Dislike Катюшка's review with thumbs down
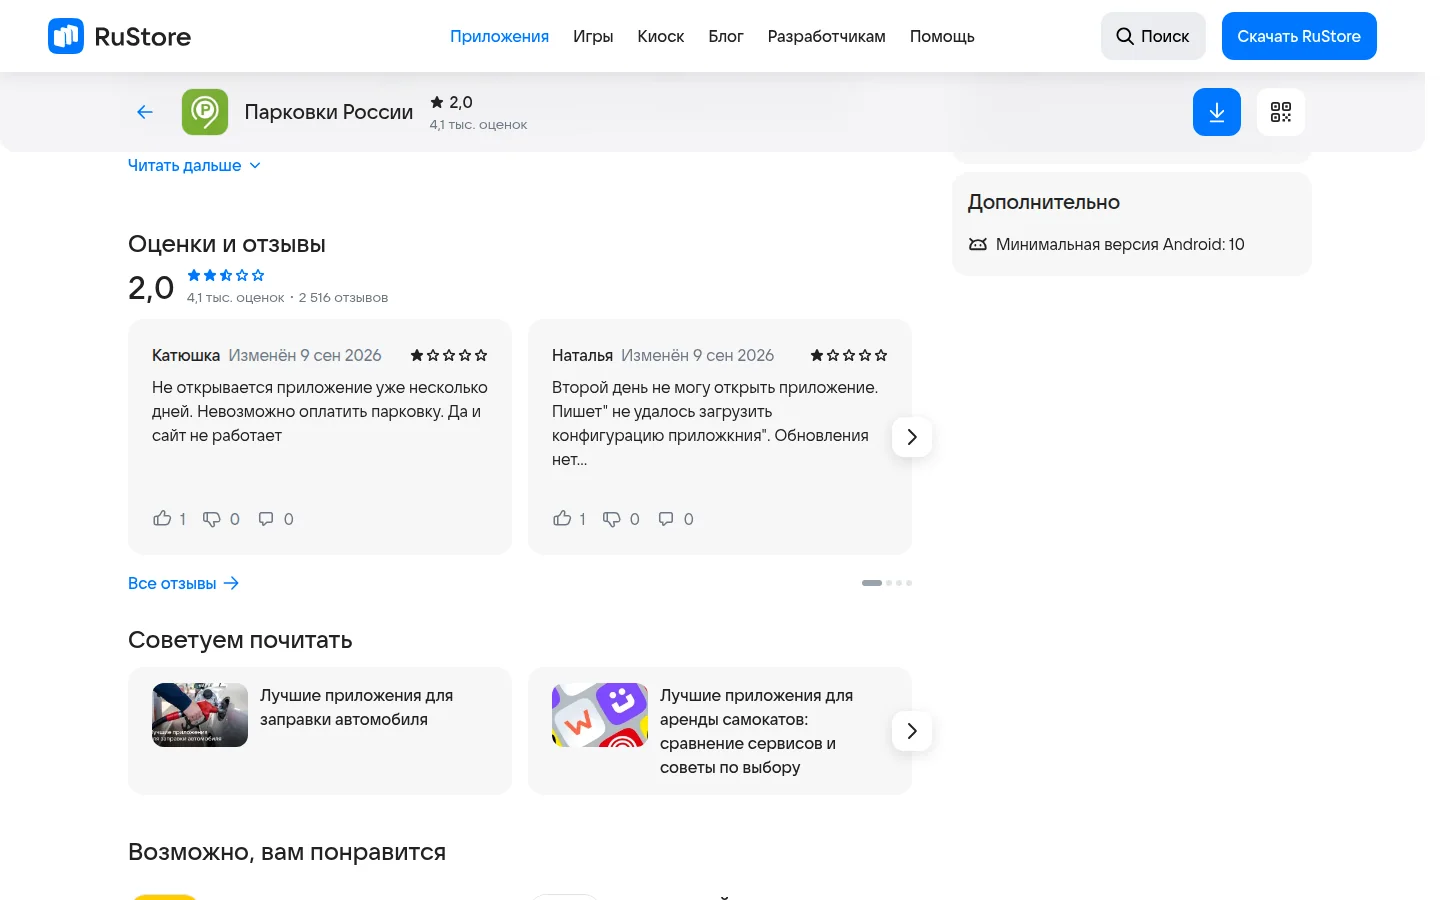The height and width of the screenshot is (900, 1440). pyautogui.click(x=212, y=519)
